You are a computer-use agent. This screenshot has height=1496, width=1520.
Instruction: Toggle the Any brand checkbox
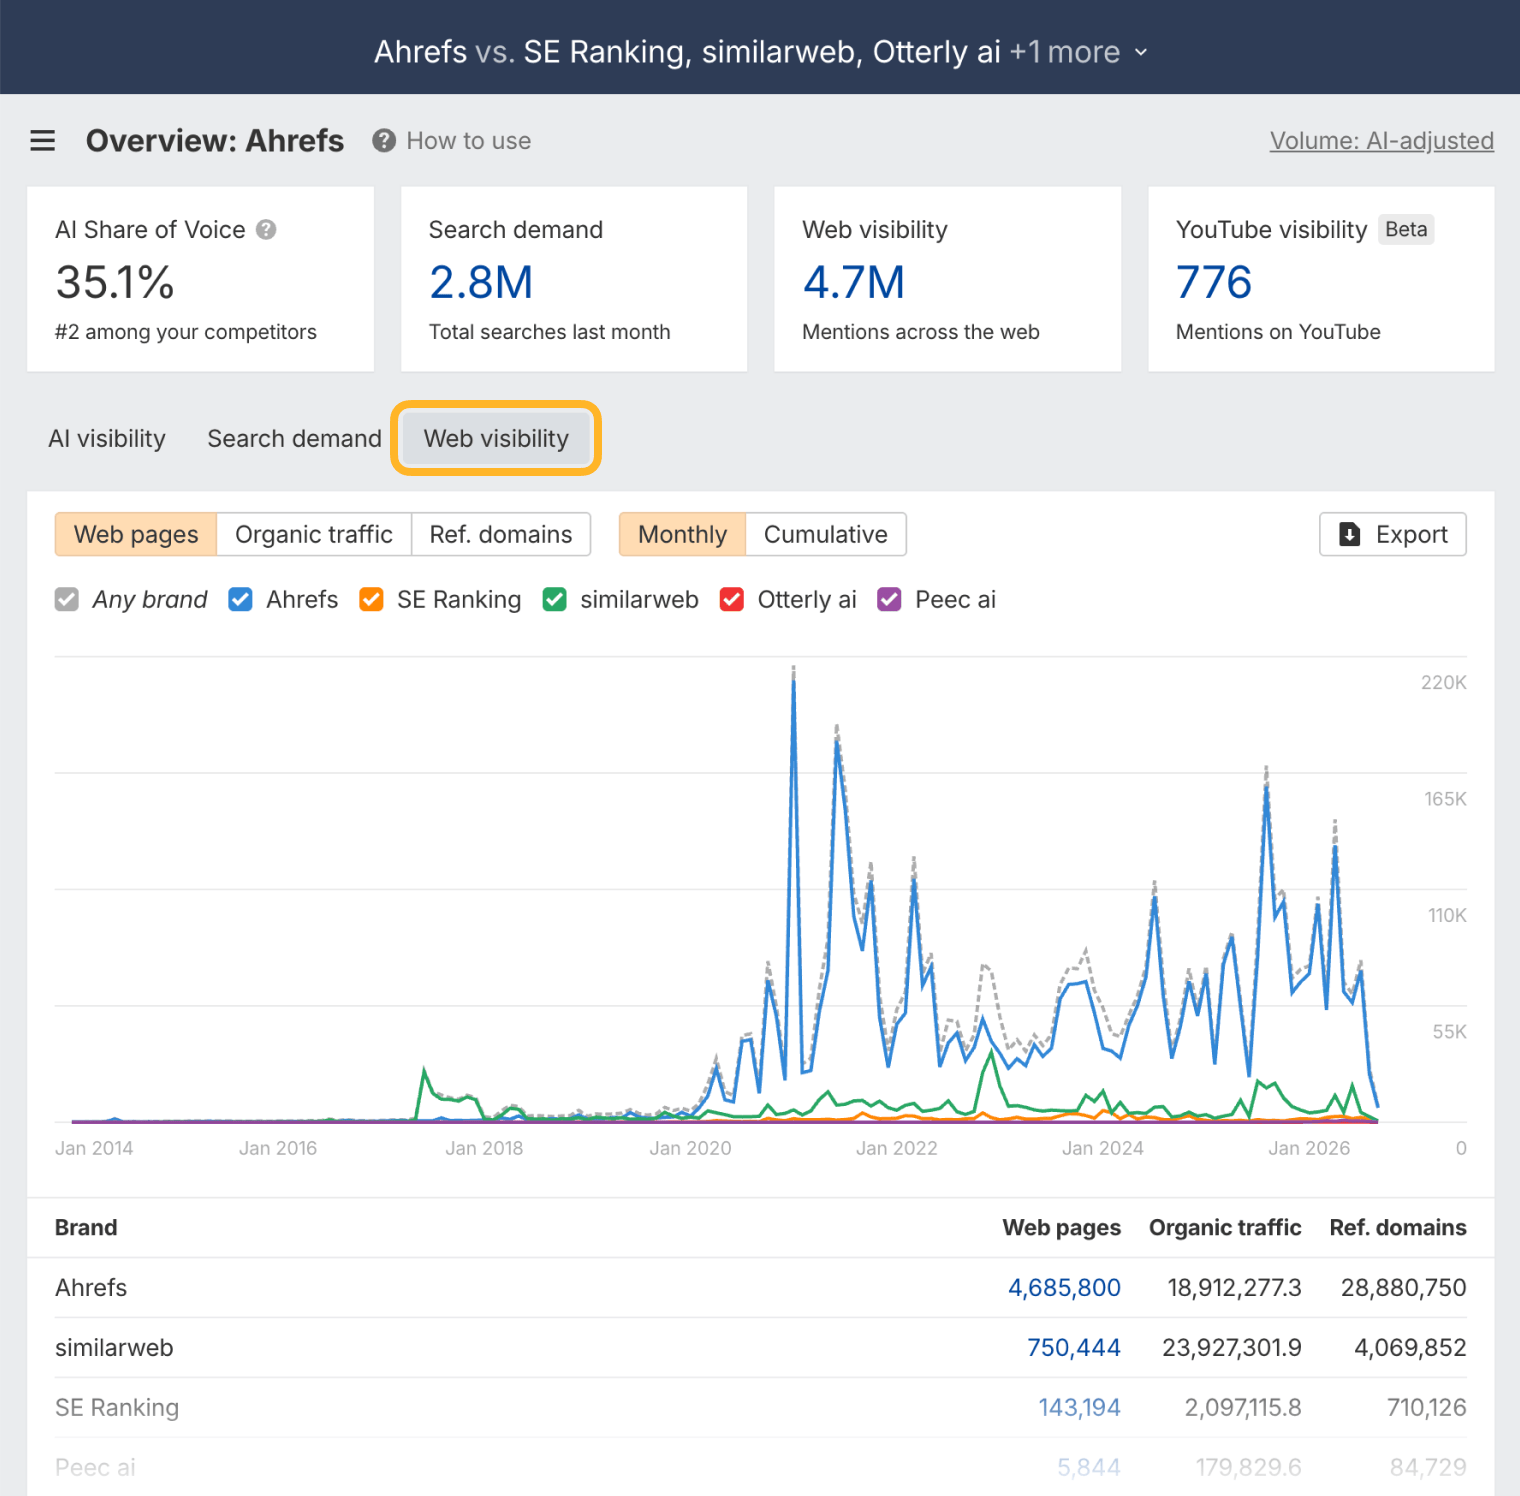click(67, 599)
